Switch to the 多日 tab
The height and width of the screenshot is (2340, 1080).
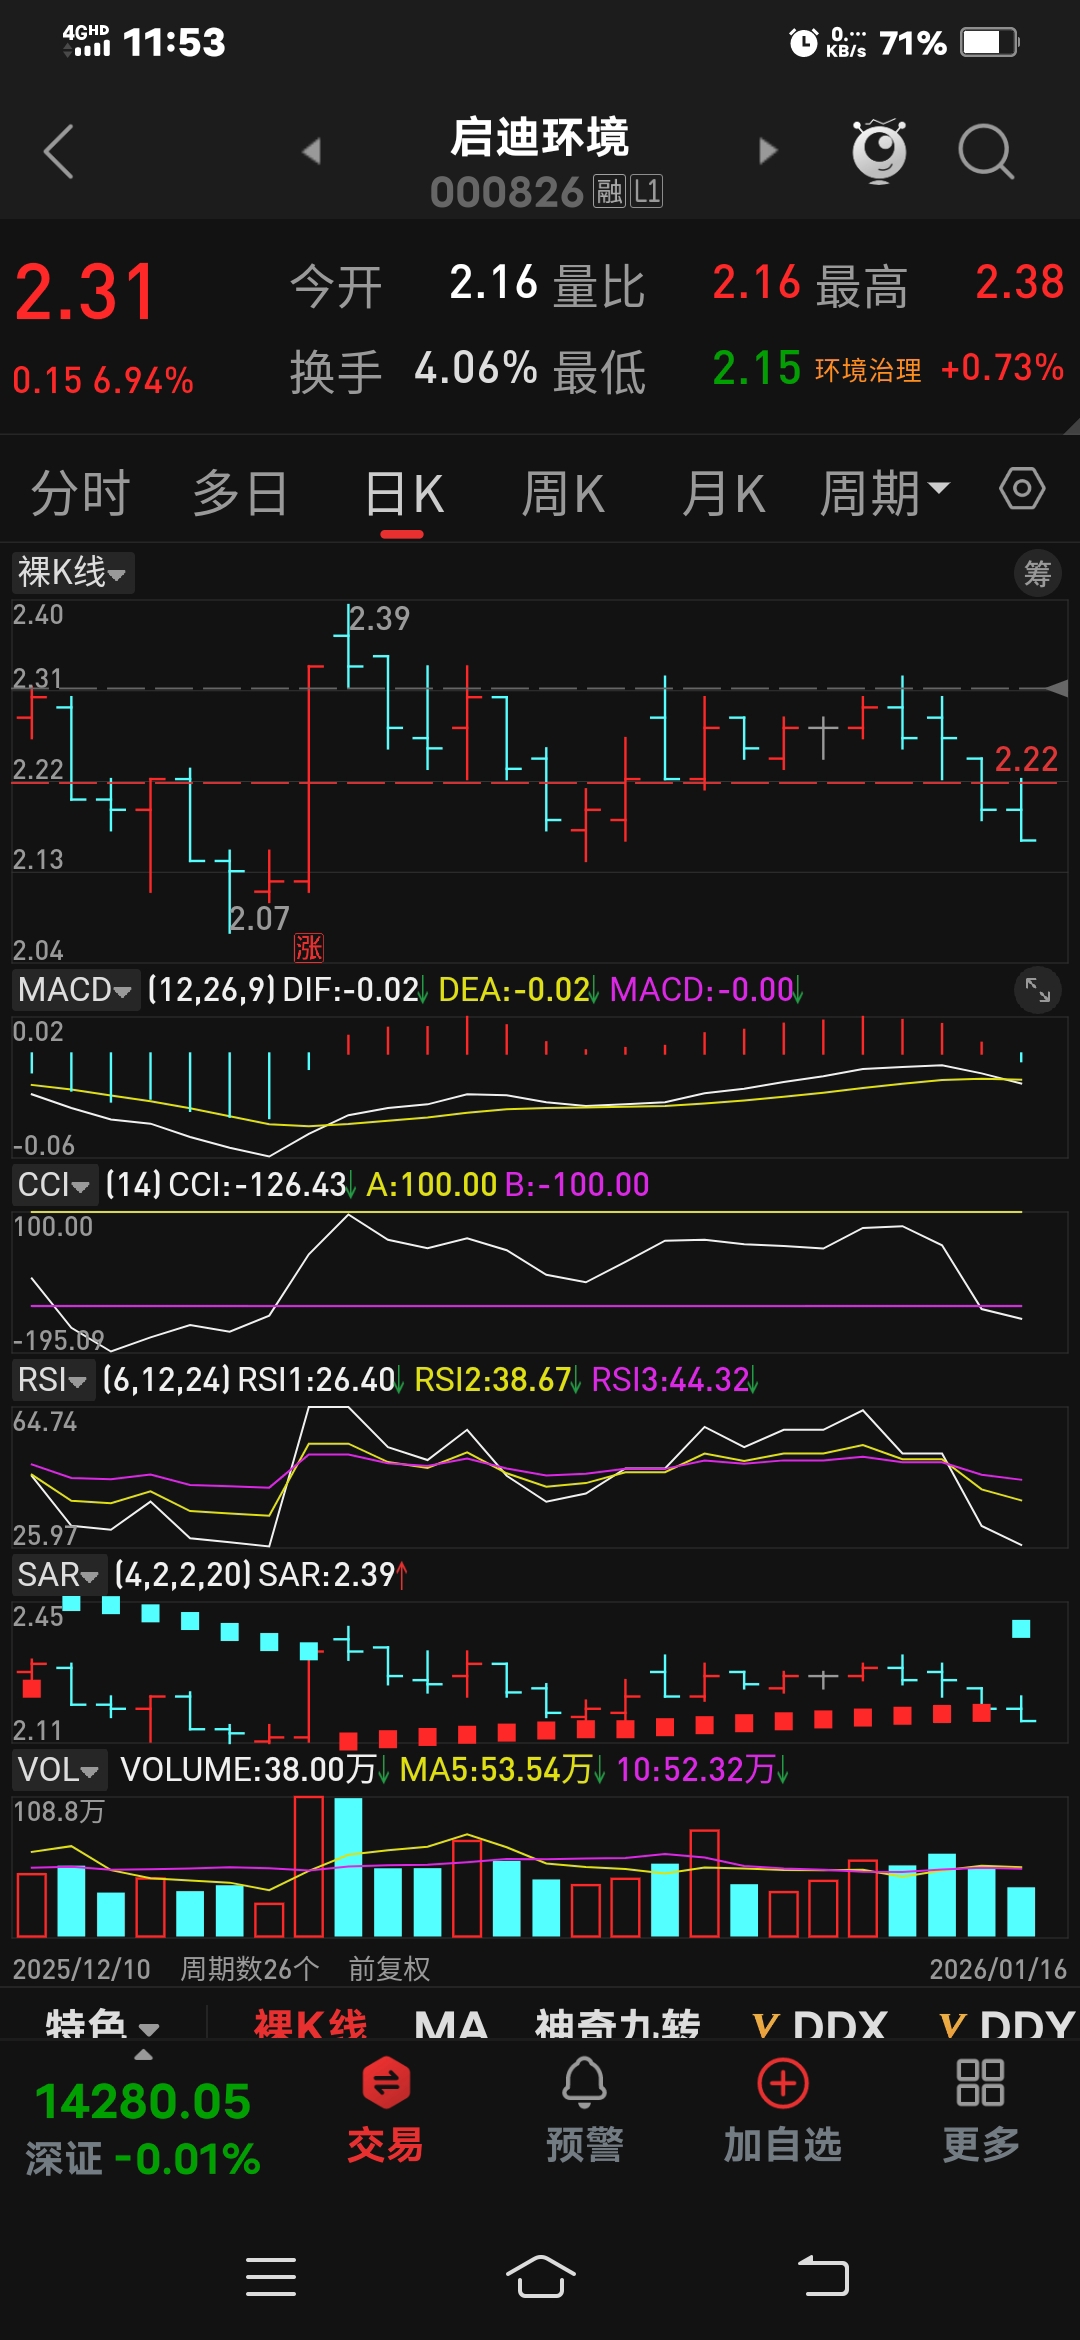(x=241, y=493)
